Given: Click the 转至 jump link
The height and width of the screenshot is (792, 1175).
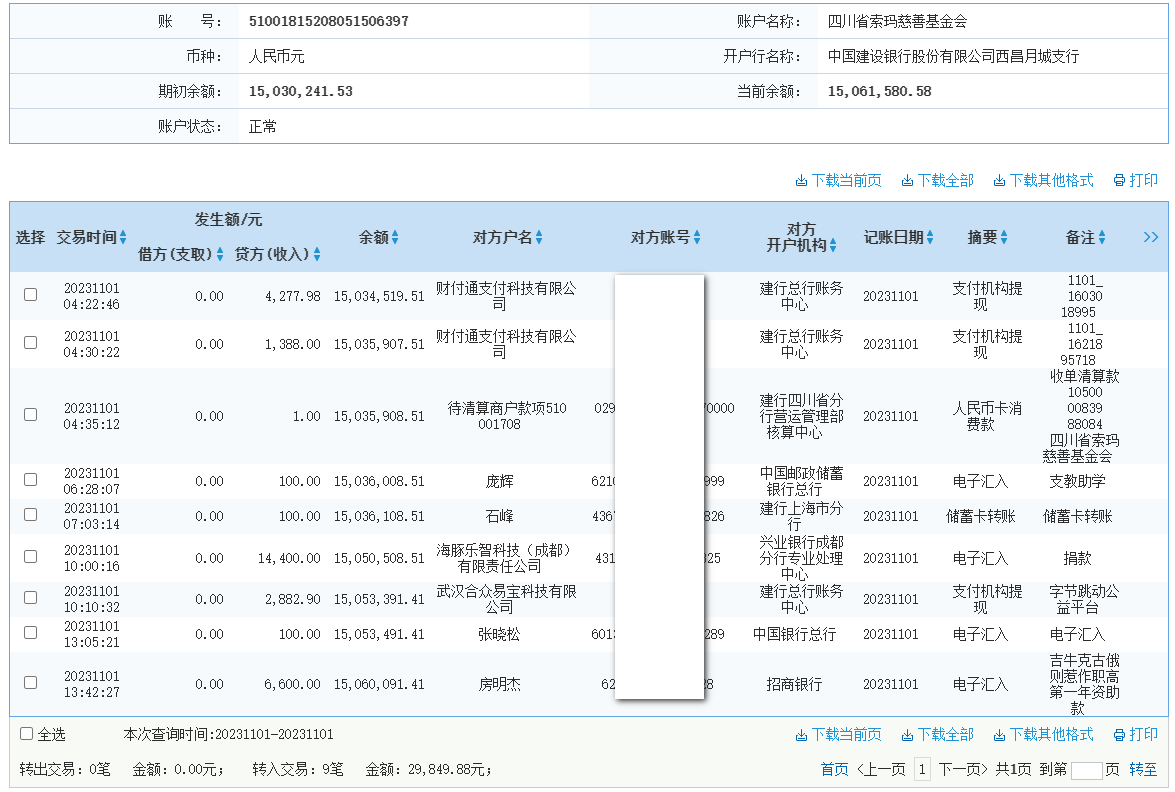Looking at the screenshot, I should (x=1143, y=770).
